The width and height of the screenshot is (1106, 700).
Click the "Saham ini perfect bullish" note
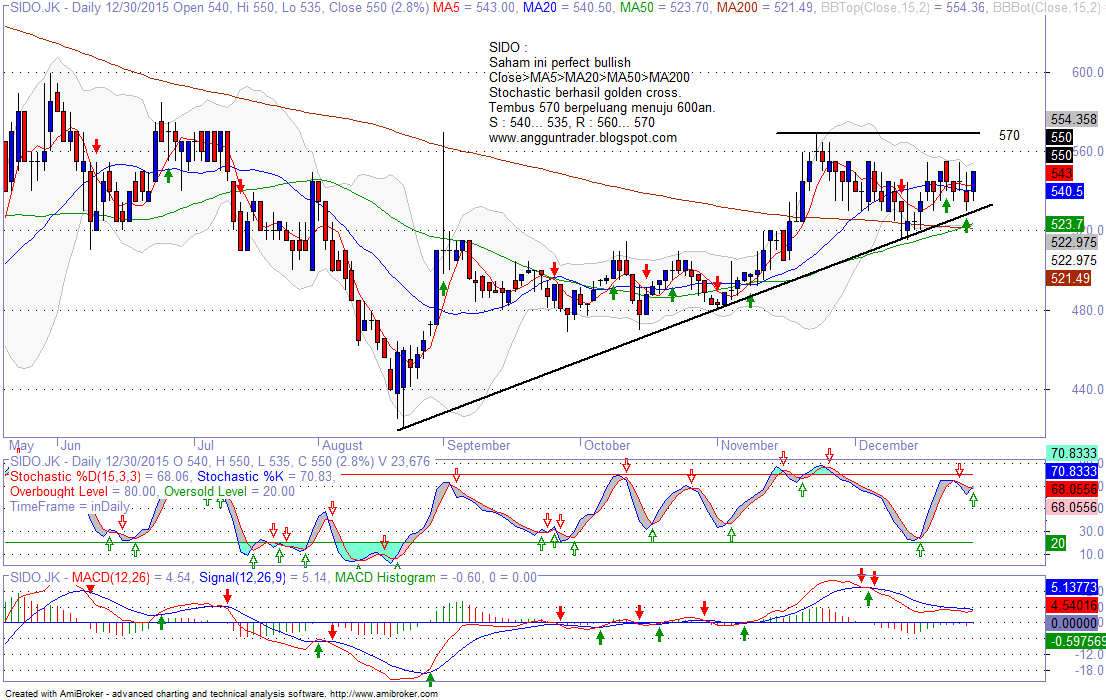click(560, 62)
